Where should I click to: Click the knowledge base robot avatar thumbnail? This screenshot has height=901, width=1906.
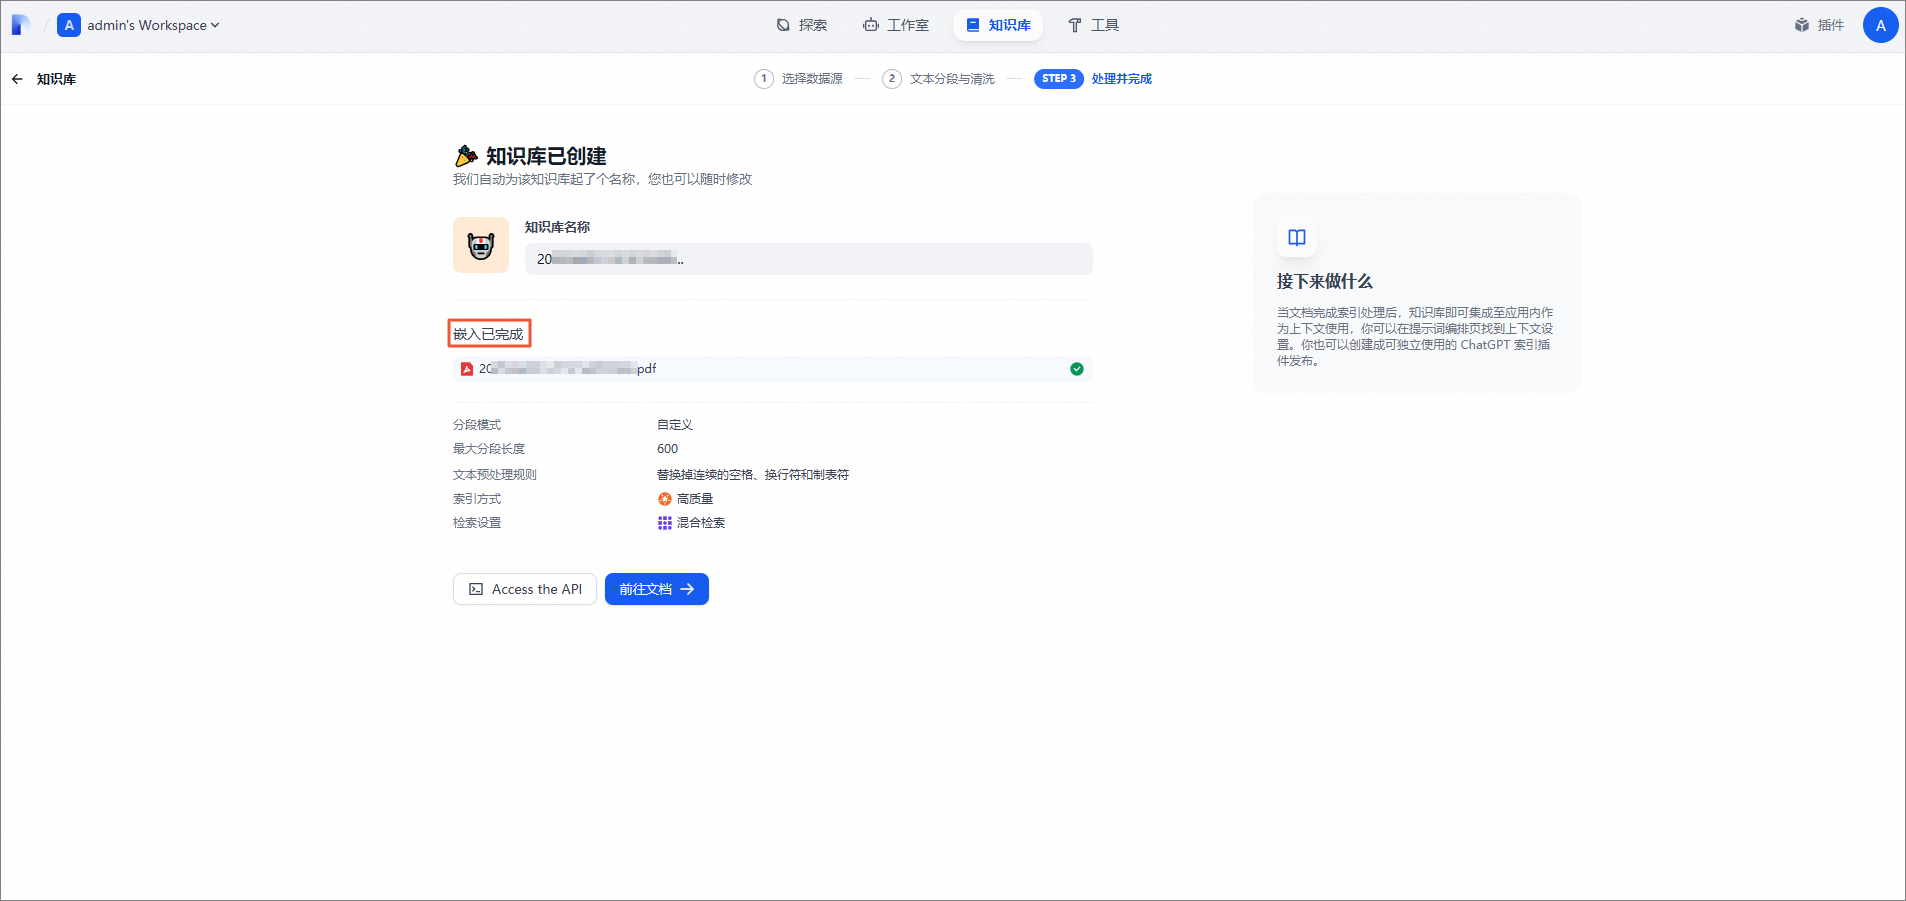point(481,245)
